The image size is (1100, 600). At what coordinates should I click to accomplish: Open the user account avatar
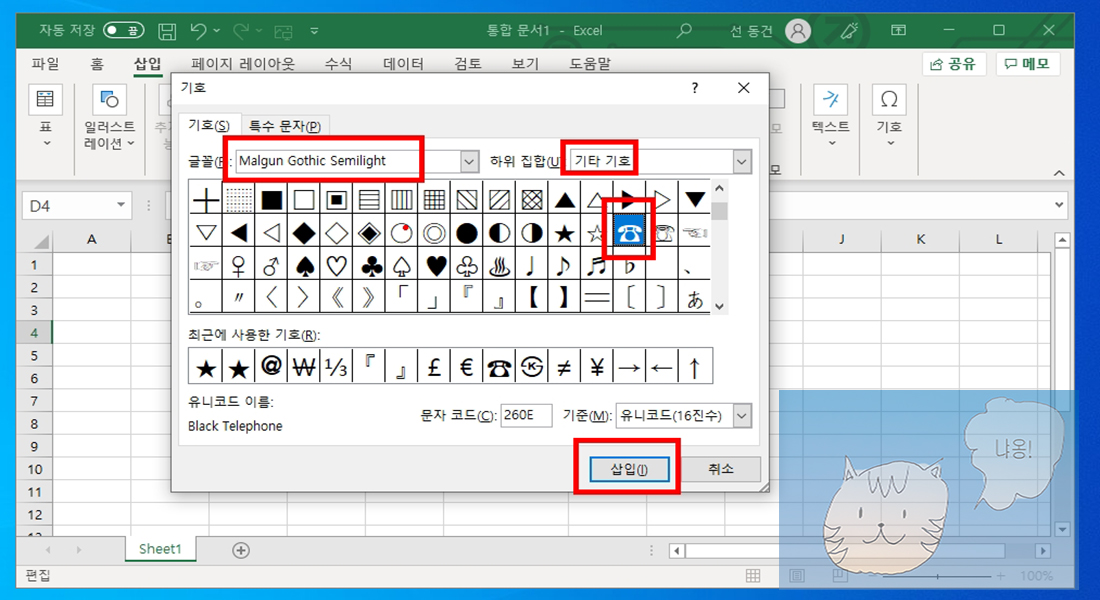click(798, 30)
